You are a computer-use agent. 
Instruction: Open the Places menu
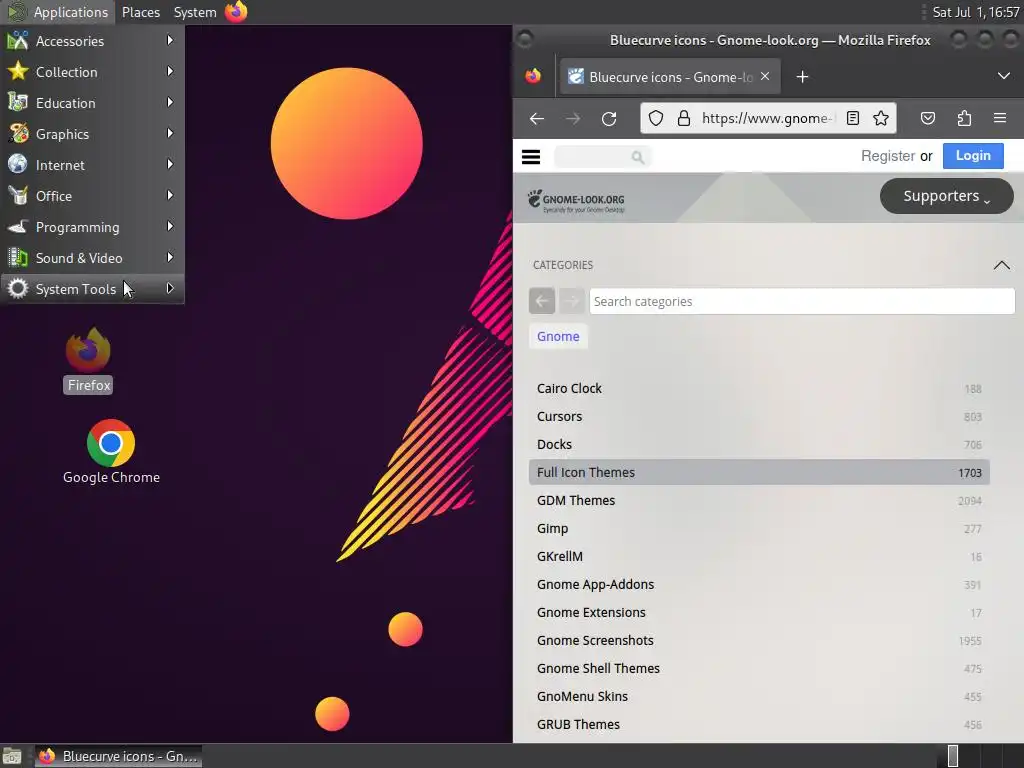point(140,12)
